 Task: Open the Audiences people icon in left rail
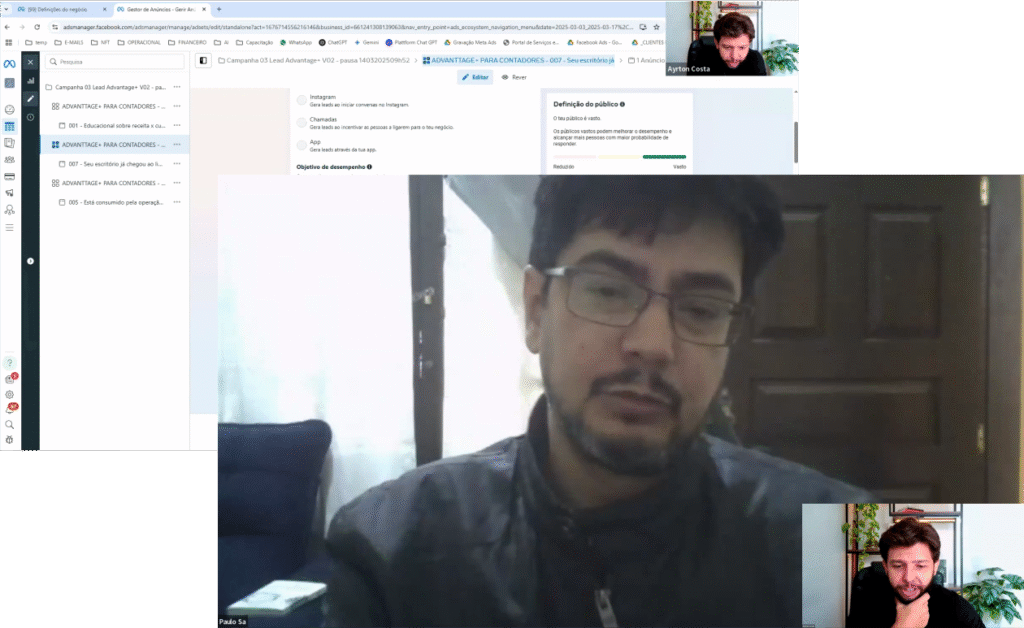tap(9, 159)
